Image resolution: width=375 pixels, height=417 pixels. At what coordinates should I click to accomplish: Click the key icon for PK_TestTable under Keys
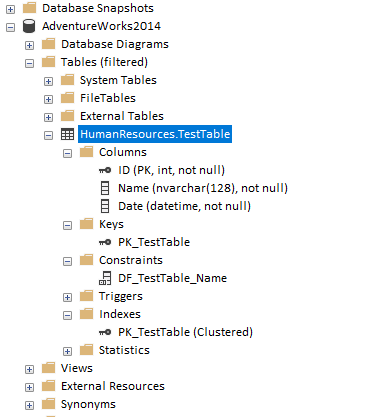click(105, 242)
